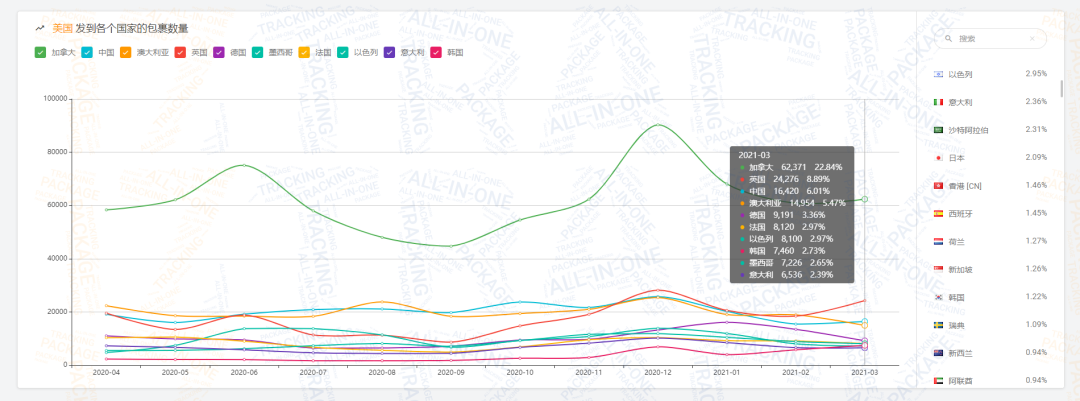Screen dimensions: 1080x401
Task: Disable the 英国 legend checkbox
Action: [x=181, y=52]
